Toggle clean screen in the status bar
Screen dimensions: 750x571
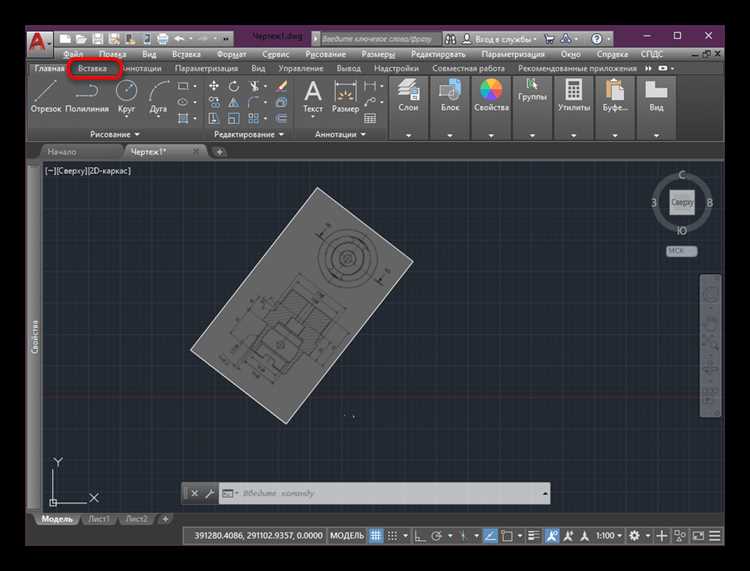(698, 536)
